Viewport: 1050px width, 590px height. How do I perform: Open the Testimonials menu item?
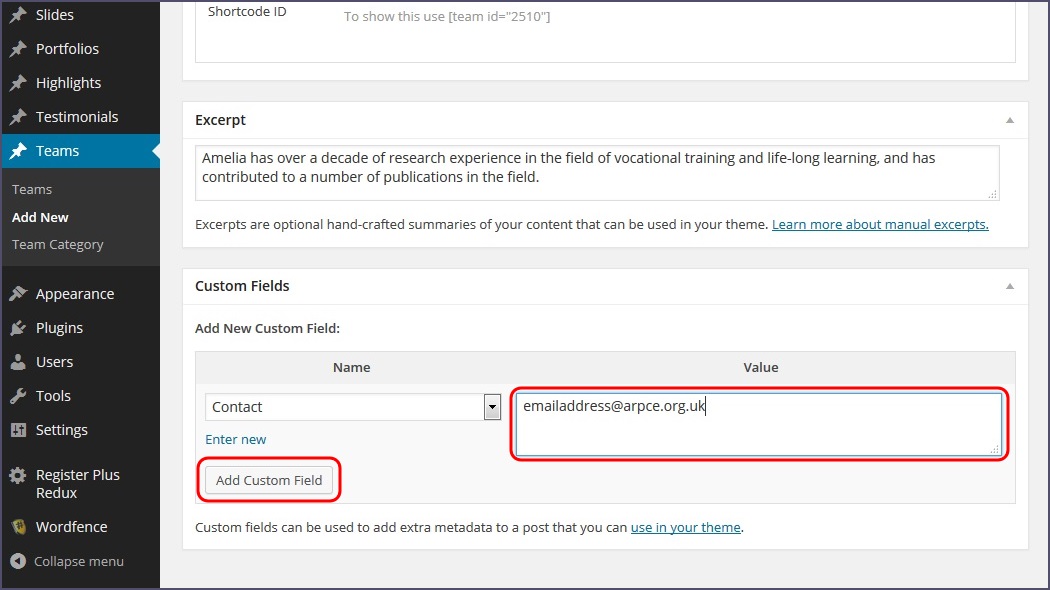click(x=77, y=117)
